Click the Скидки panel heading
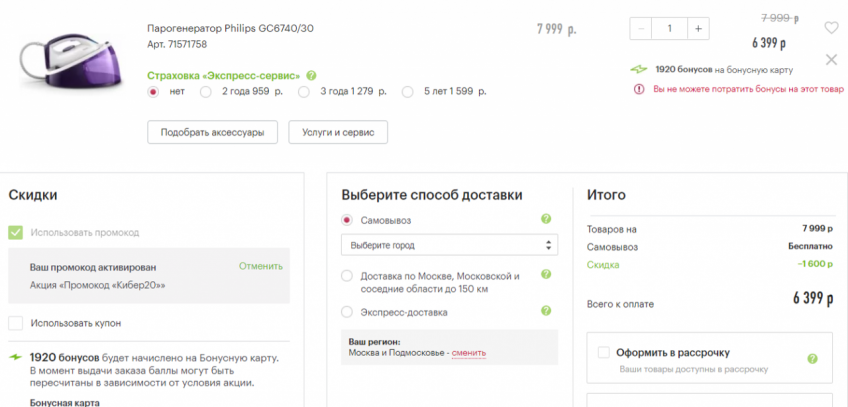 (32, 195)
